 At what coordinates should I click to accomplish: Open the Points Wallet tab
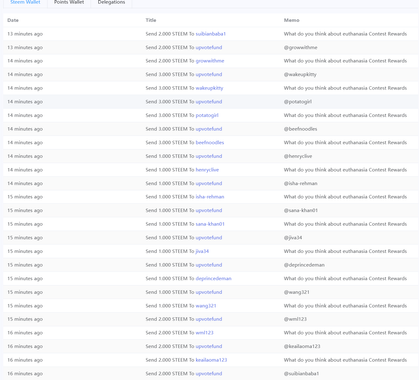point(69,3)
